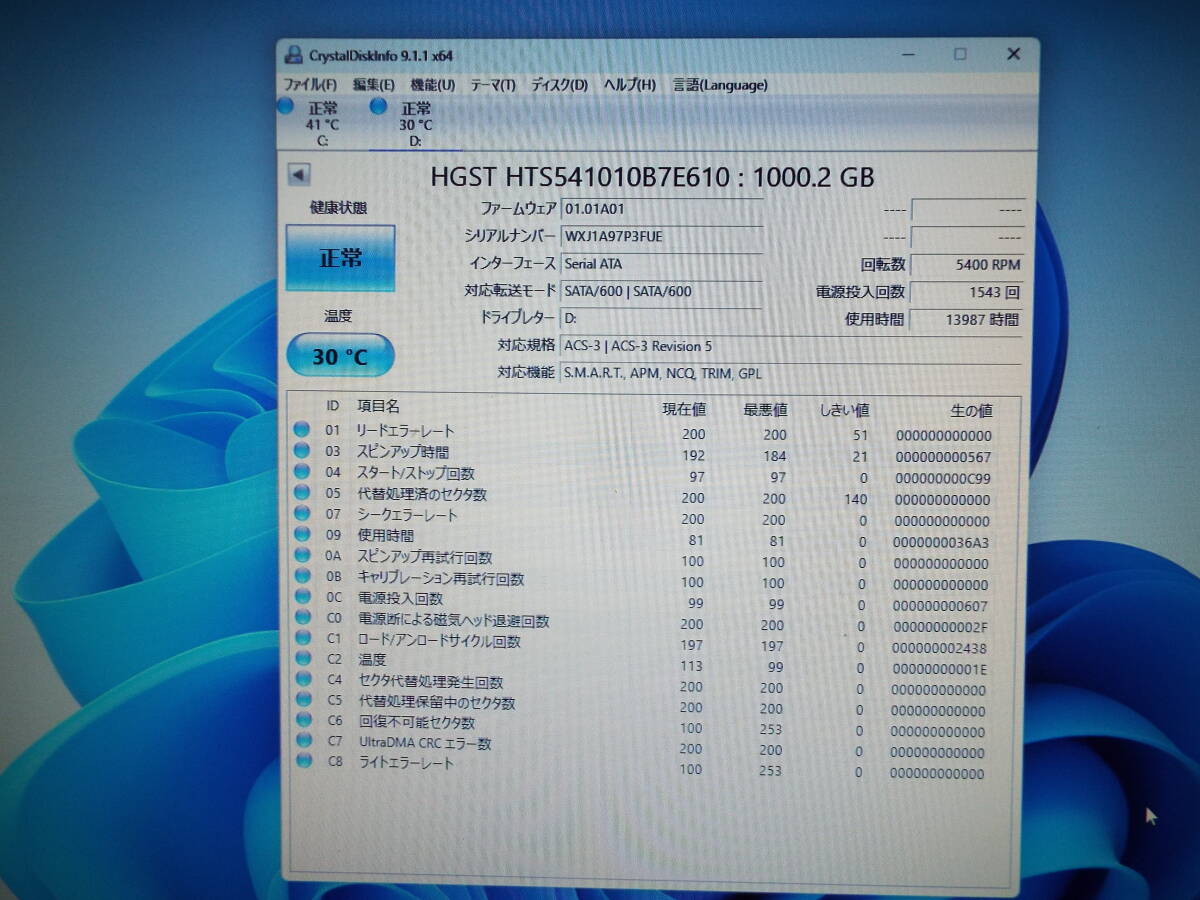The image size is (1200, 900).
Task: Click the 正常 health status button
Action: coord(340,258)
